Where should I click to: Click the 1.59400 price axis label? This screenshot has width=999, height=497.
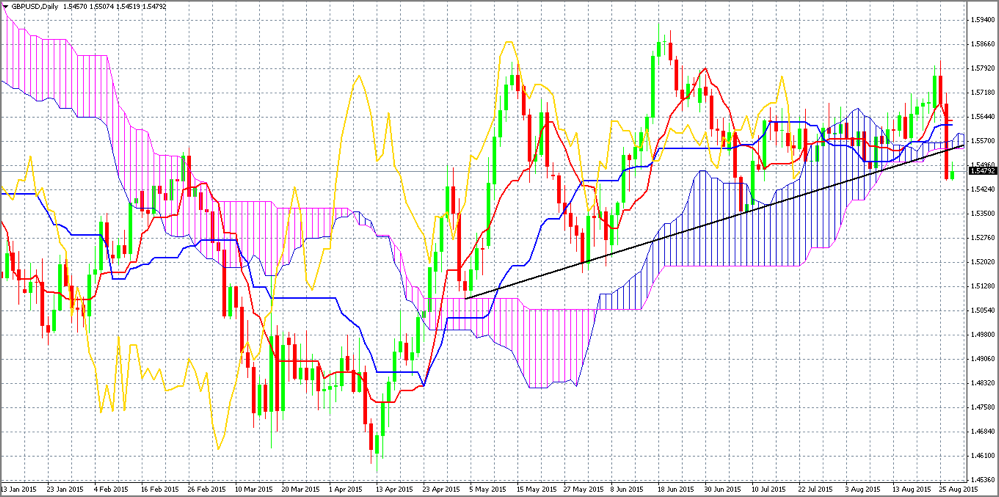[982, 20]
